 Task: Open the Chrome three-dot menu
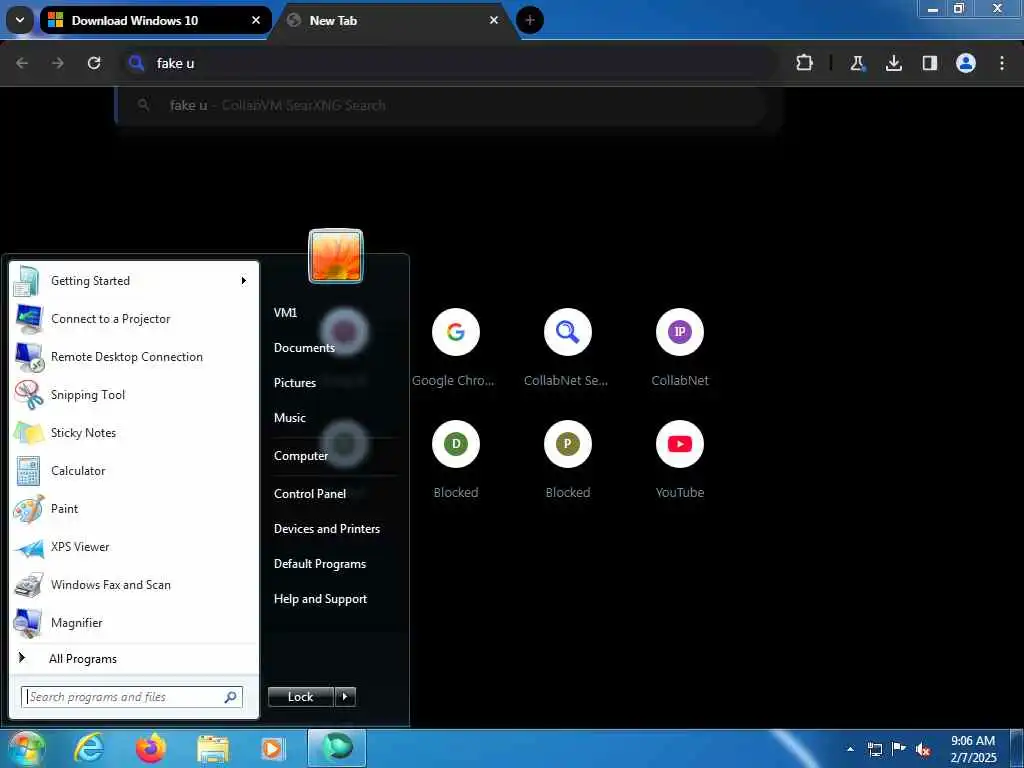pyautogui.click(x=1002, y=63)
